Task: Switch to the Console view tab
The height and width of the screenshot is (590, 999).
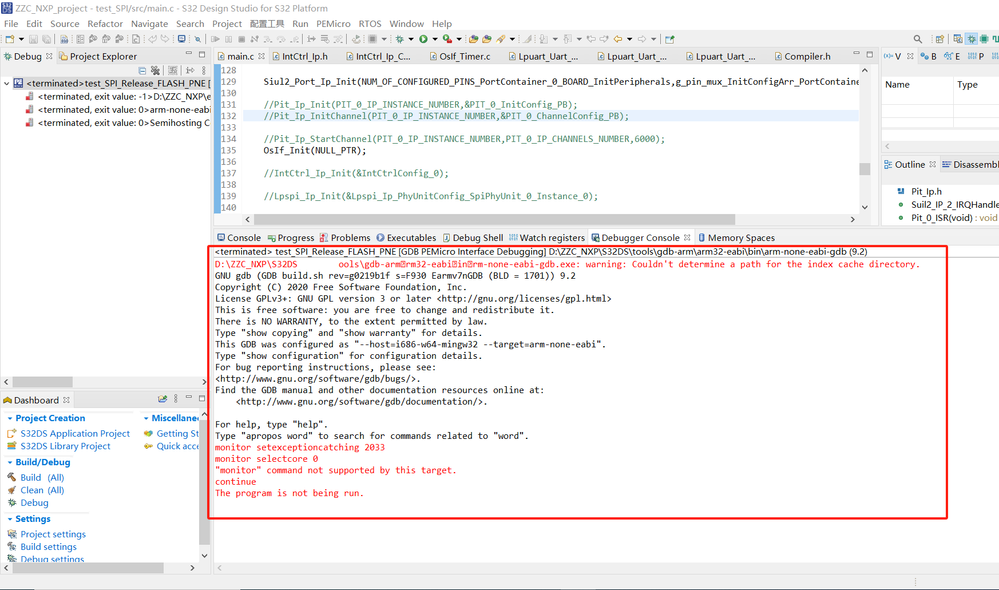Action: tap(238, 237)
